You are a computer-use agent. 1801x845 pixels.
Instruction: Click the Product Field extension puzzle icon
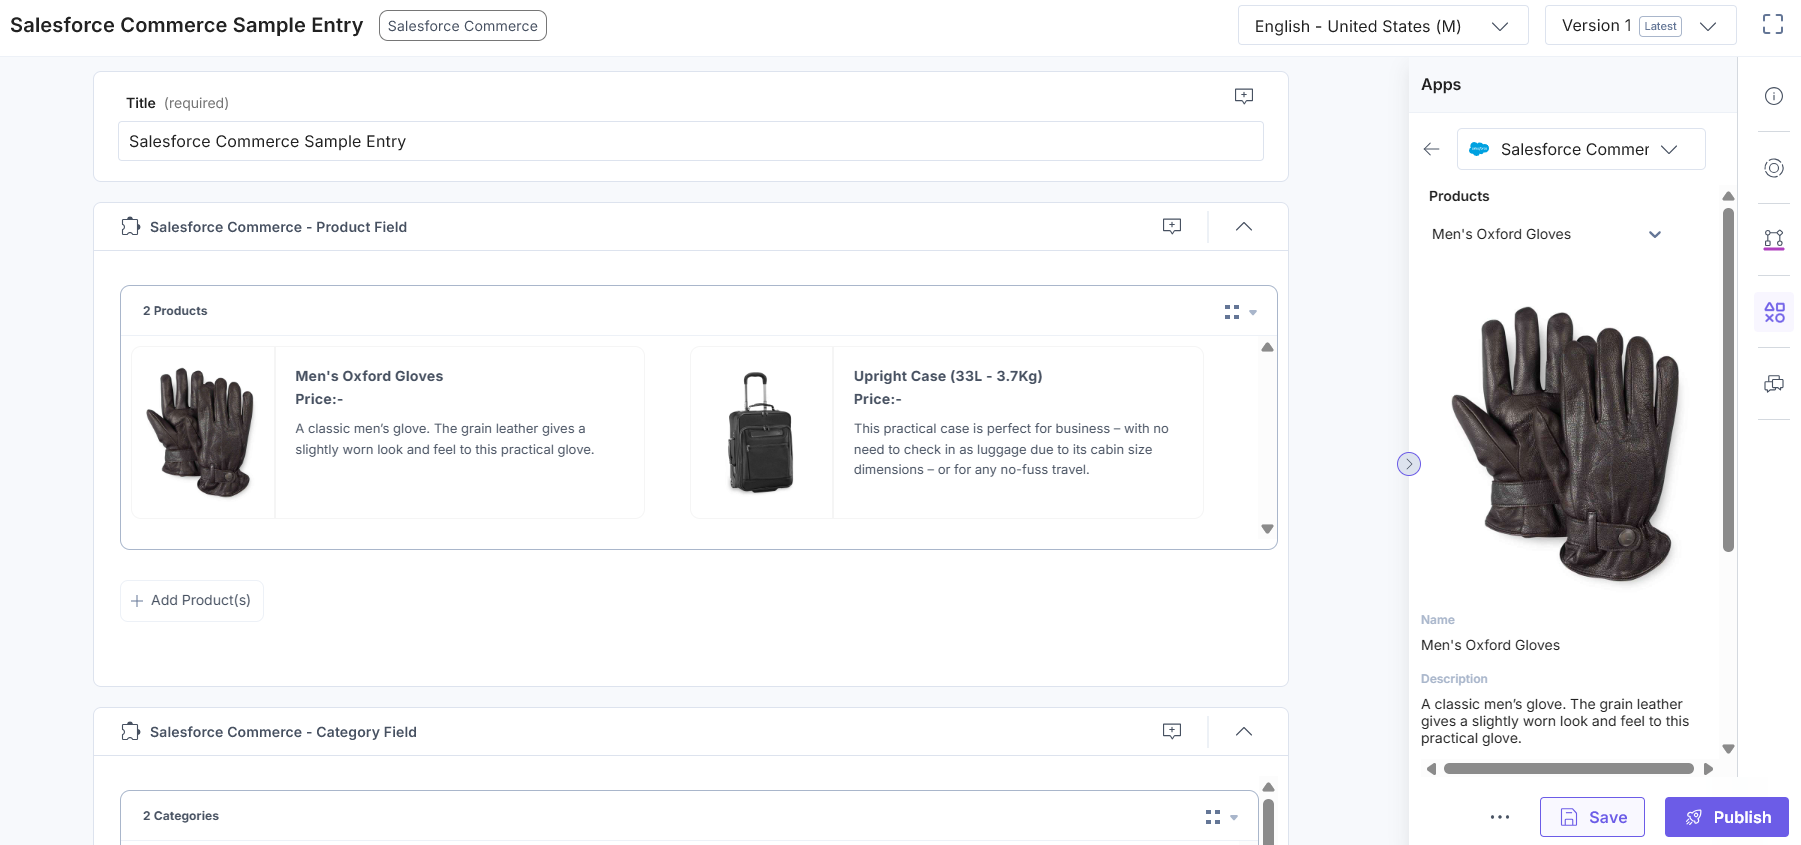click(x=130, y=227)
